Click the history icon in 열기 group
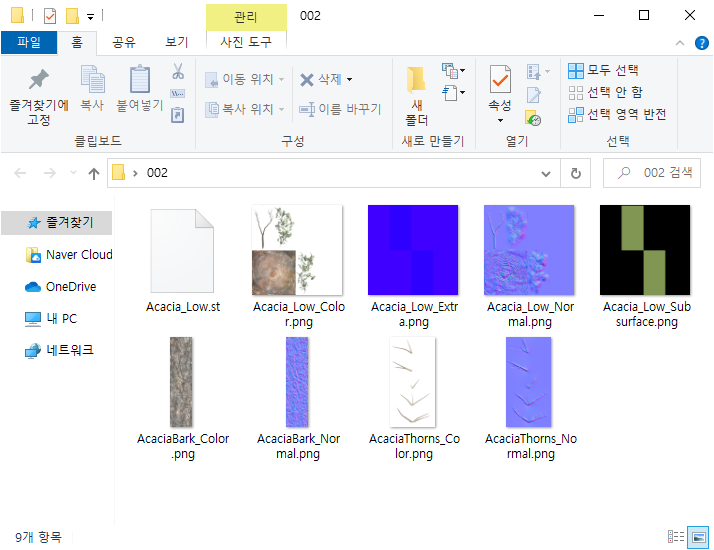Viewport: 714px width, 550px height. pos(533,118)
